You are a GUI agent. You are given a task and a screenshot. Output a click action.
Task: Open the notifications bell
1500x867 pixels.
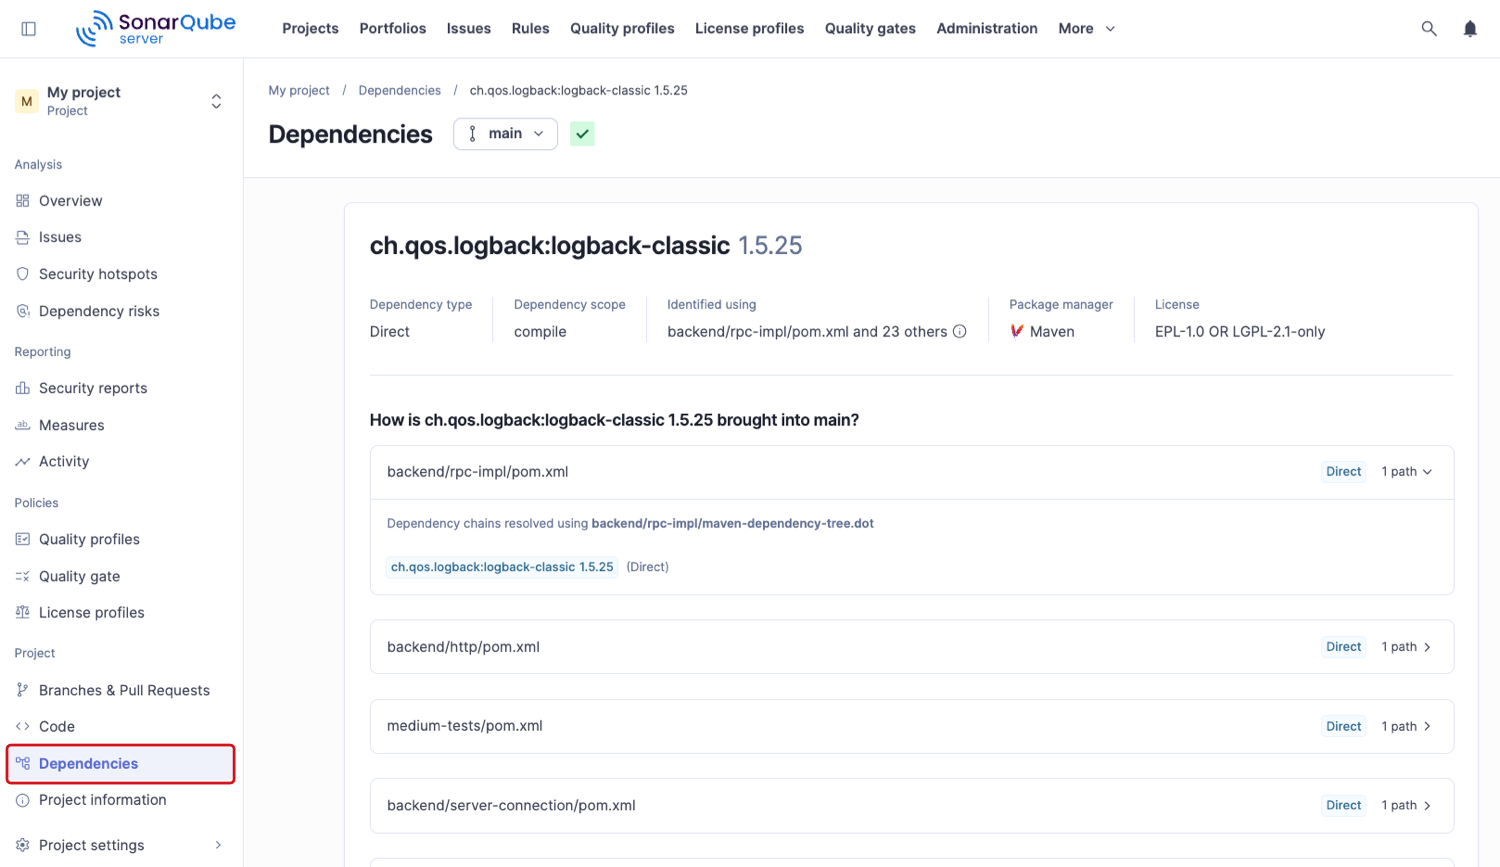1470,29
